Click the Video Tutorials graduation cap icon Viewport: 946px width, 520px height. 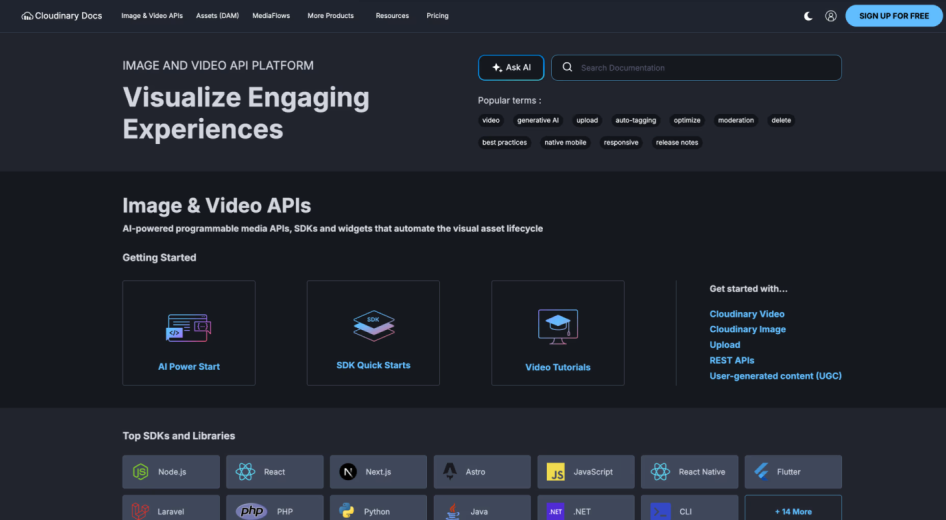557,326
